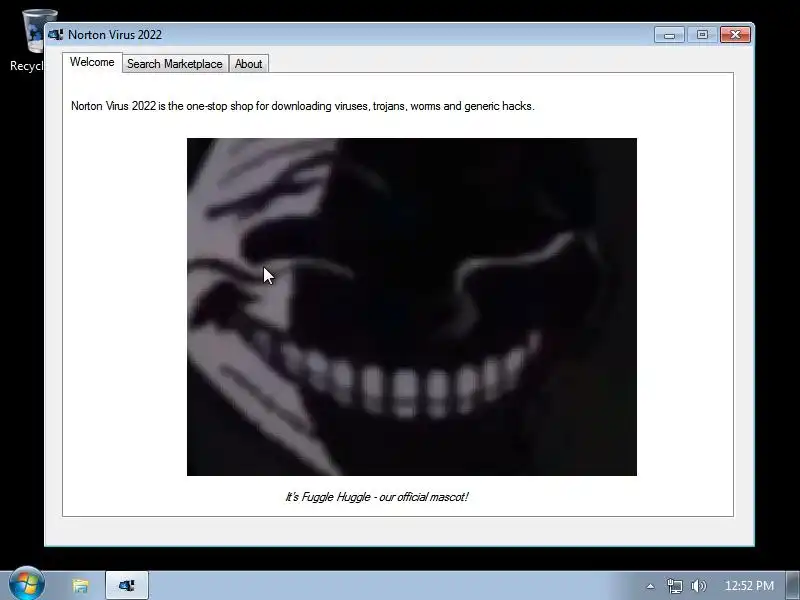Maximize the Norton Virus 2022 window

pos(702,35)
